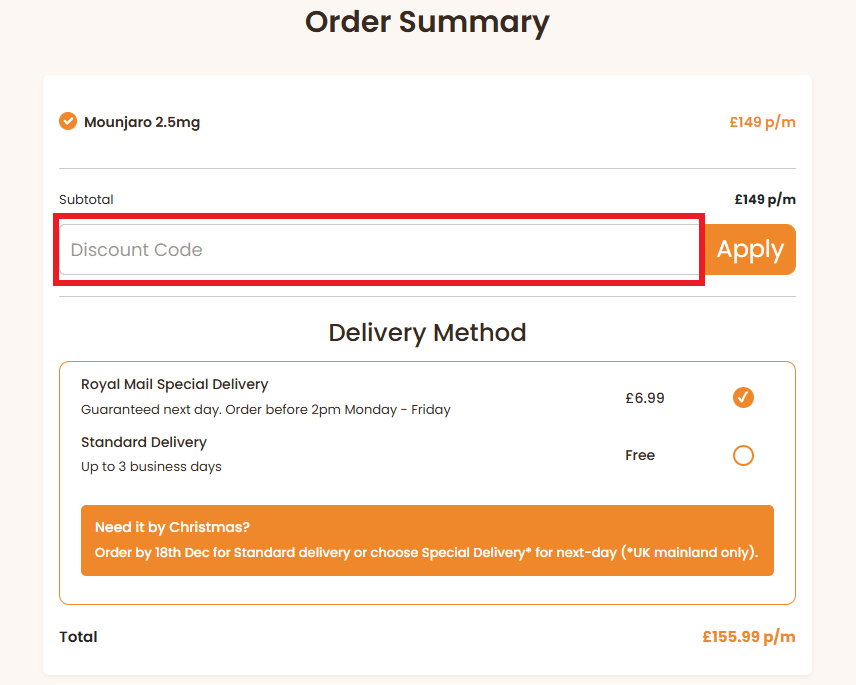Click 'Guaranteed next day' description text
This screenshot has height=685, width=856.
[x=266, y=410]
